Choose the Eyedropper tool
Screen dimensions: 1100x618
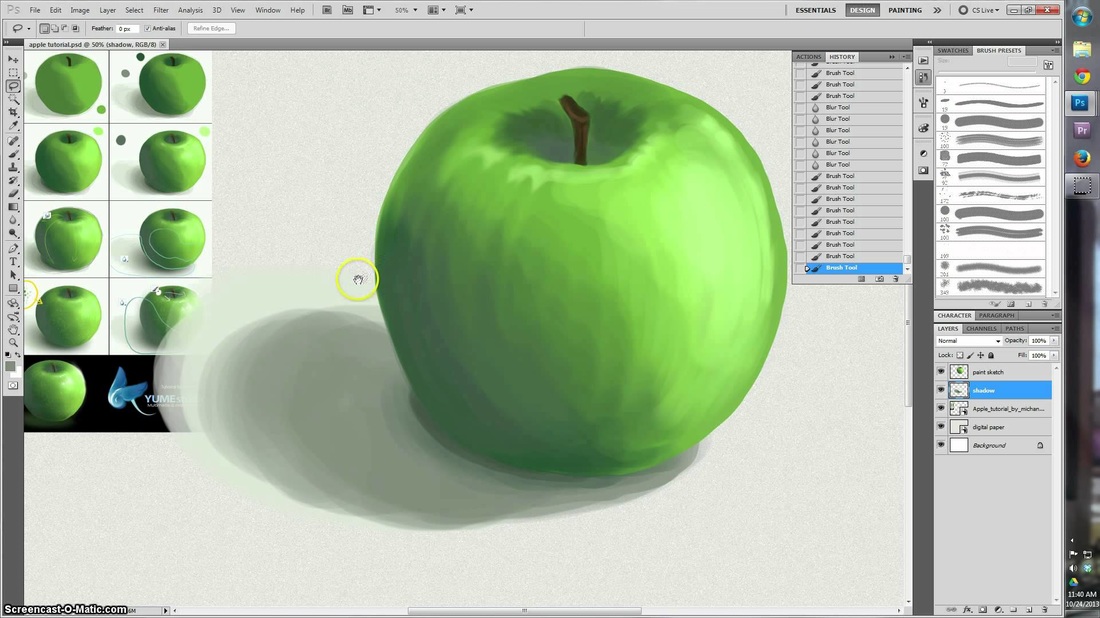pyautogui.click(x=13, y=125)
